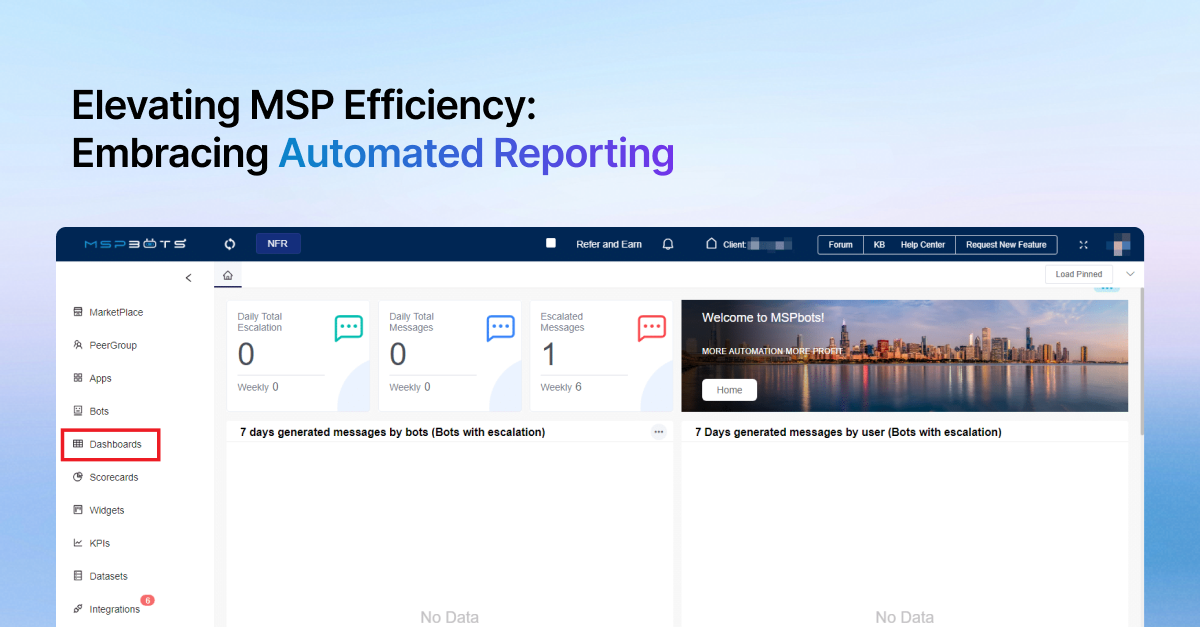Click the Load Pinned button

coord(1079,274)
